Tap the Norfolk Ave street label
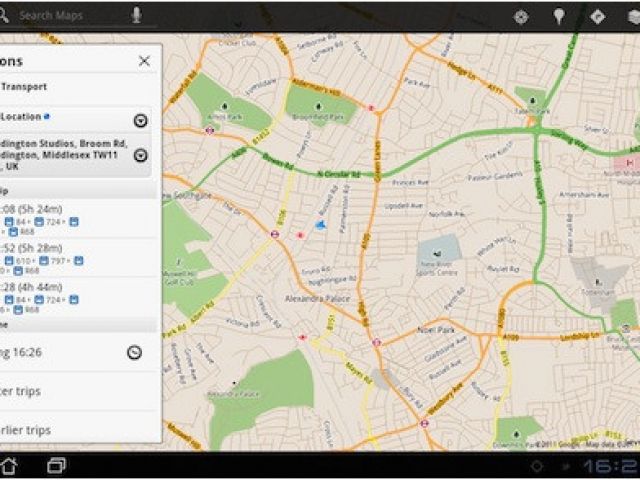Viewport: 640px width, 480px height. 447,213
